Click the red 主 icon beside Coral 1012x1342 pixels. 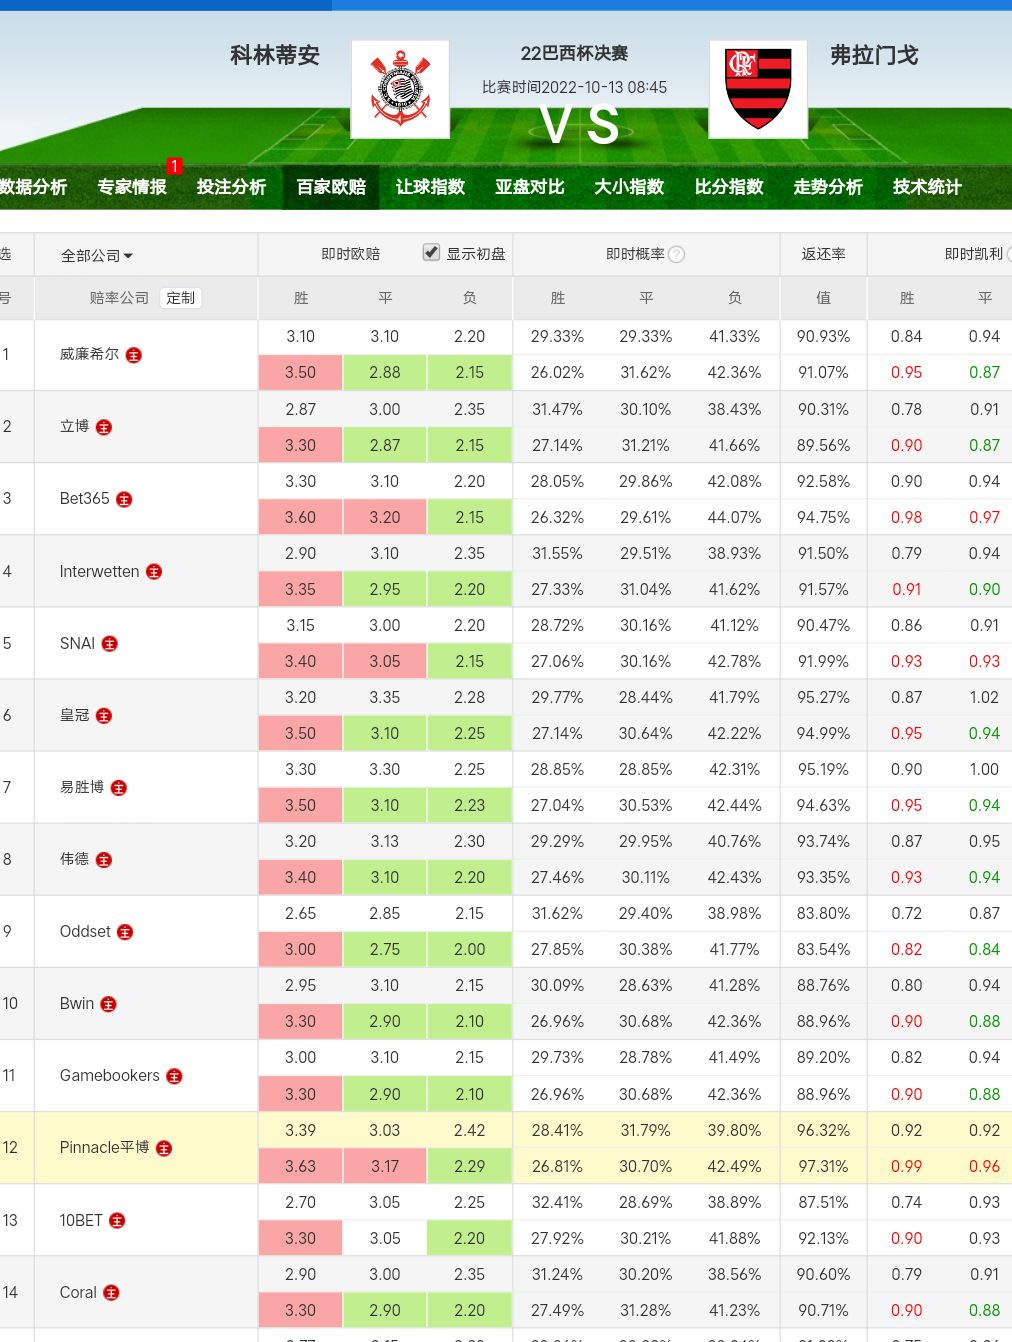tap(111, 1293)
